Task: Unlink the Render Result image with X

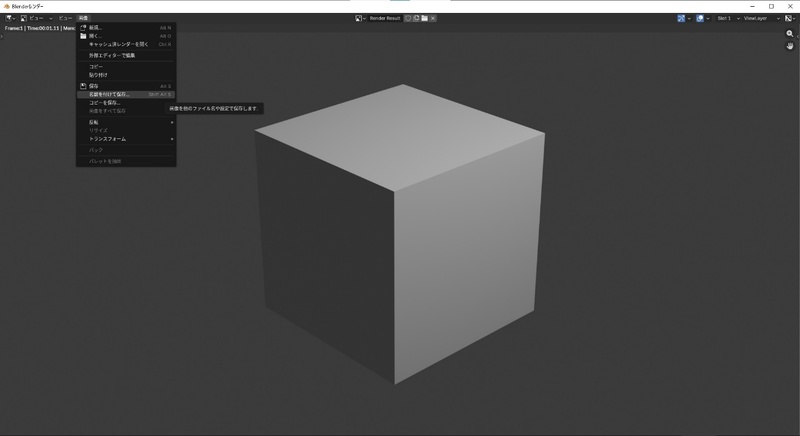Action: tap(433, 18)
